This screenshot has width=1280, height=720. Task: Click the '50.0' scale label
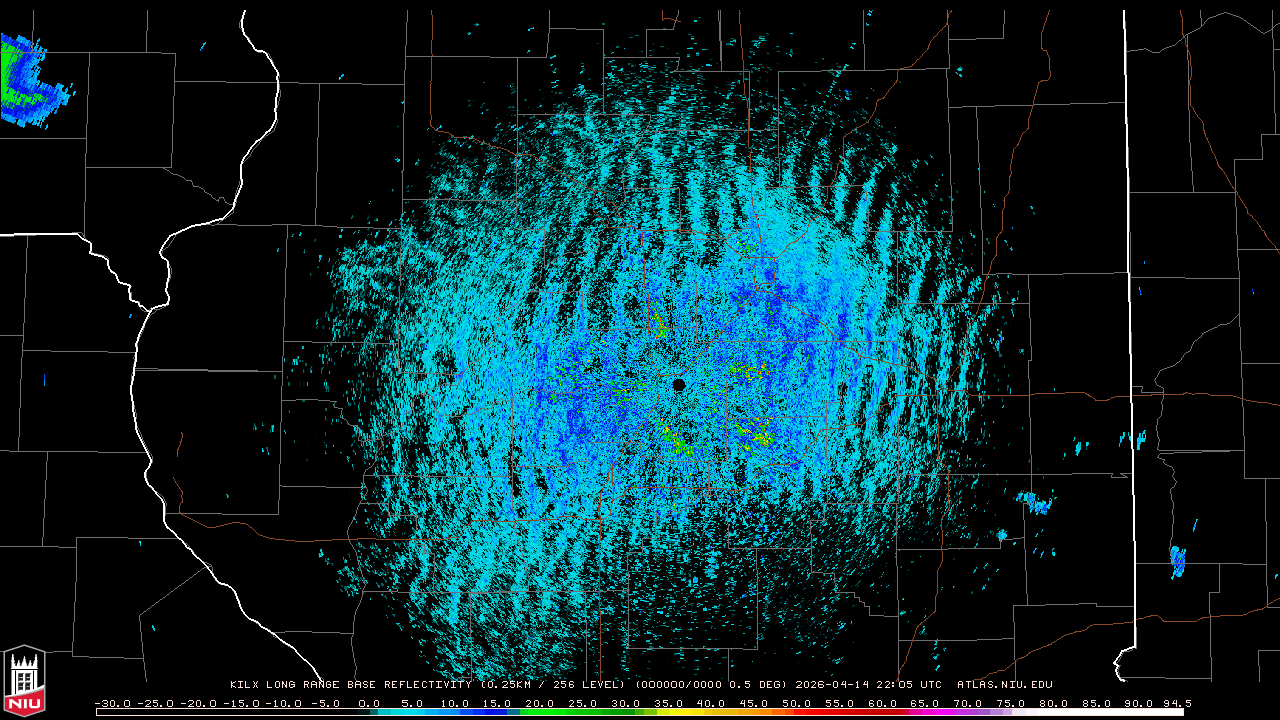[798, 703]
